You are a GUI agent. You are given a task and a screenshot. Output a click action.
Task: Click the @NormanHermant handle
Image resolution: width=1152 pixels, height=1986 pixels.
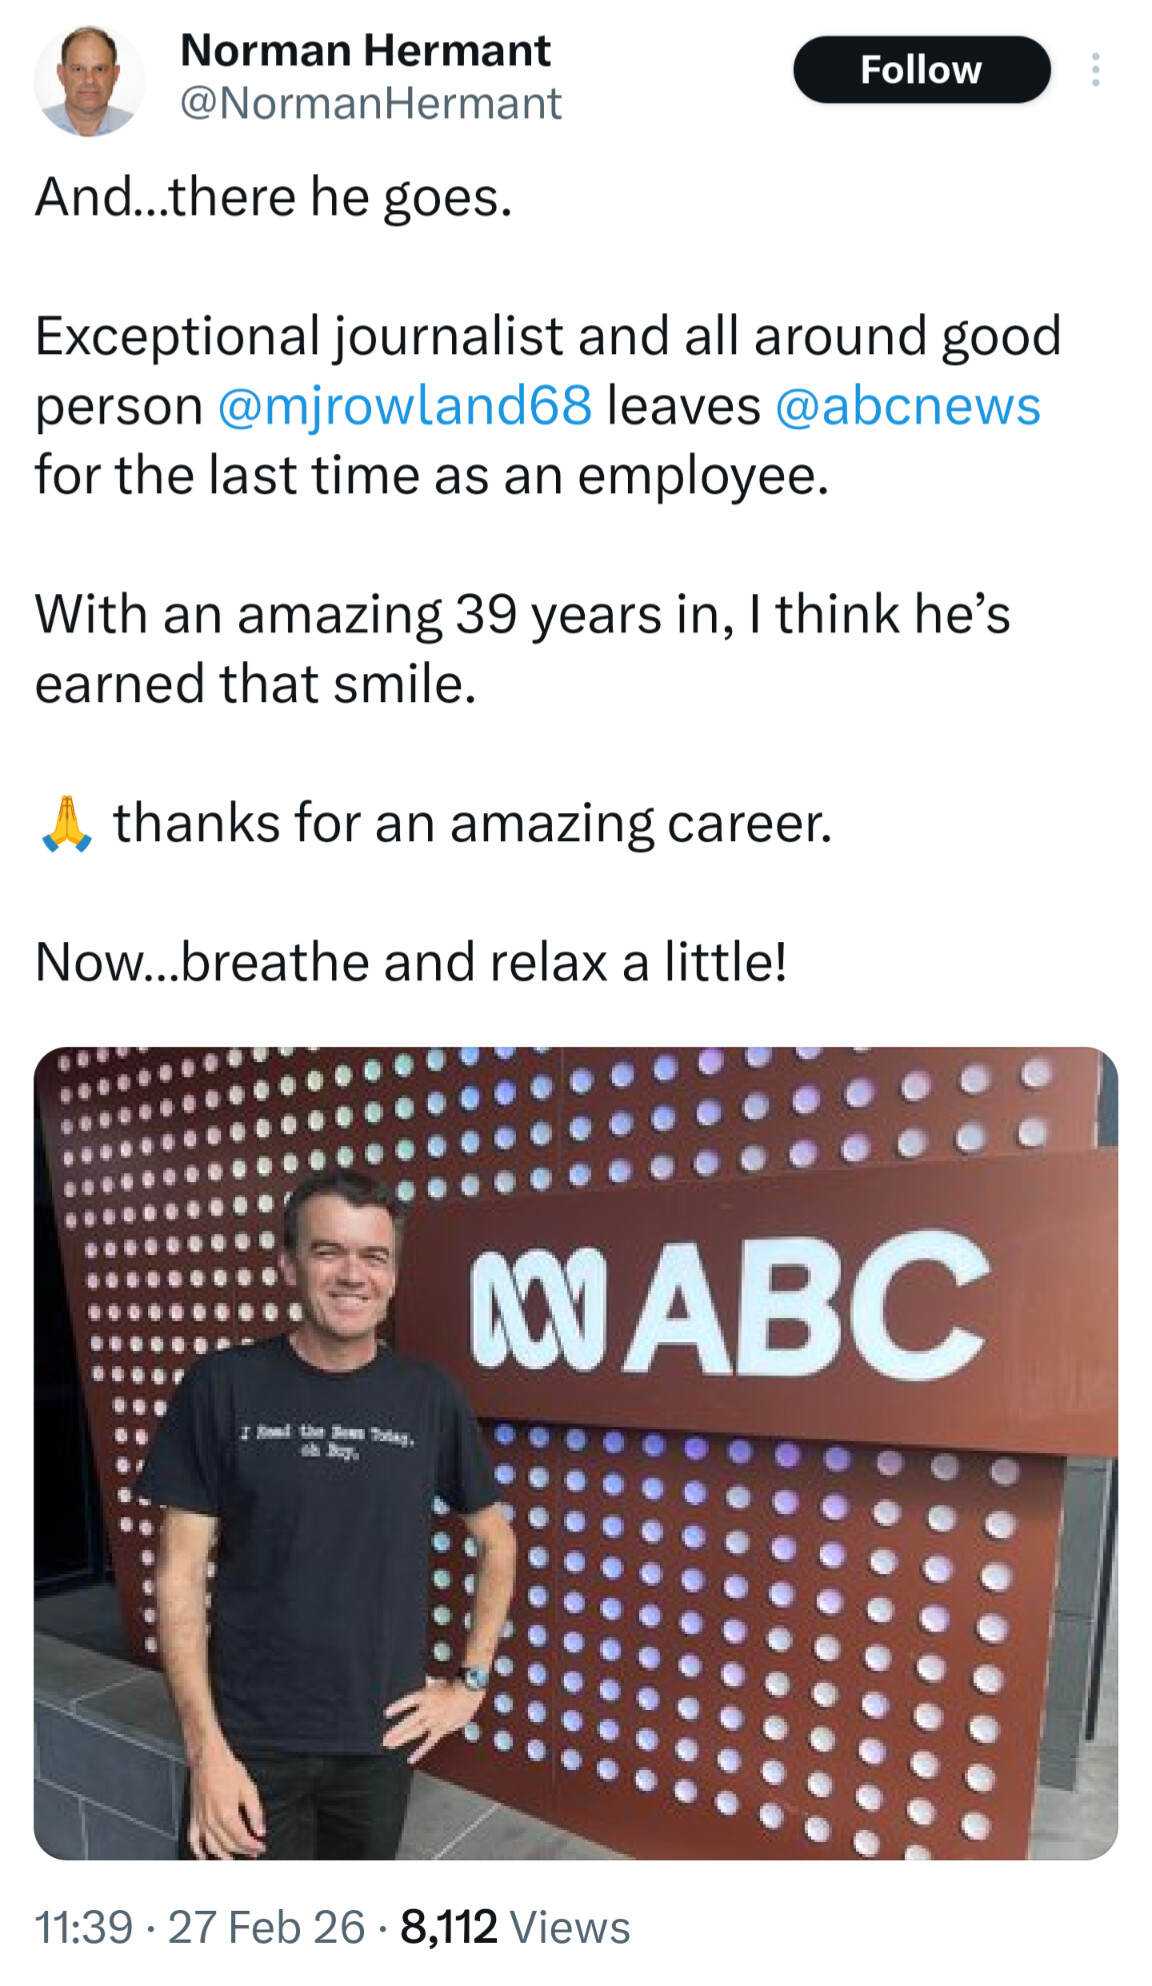[370, 103]
